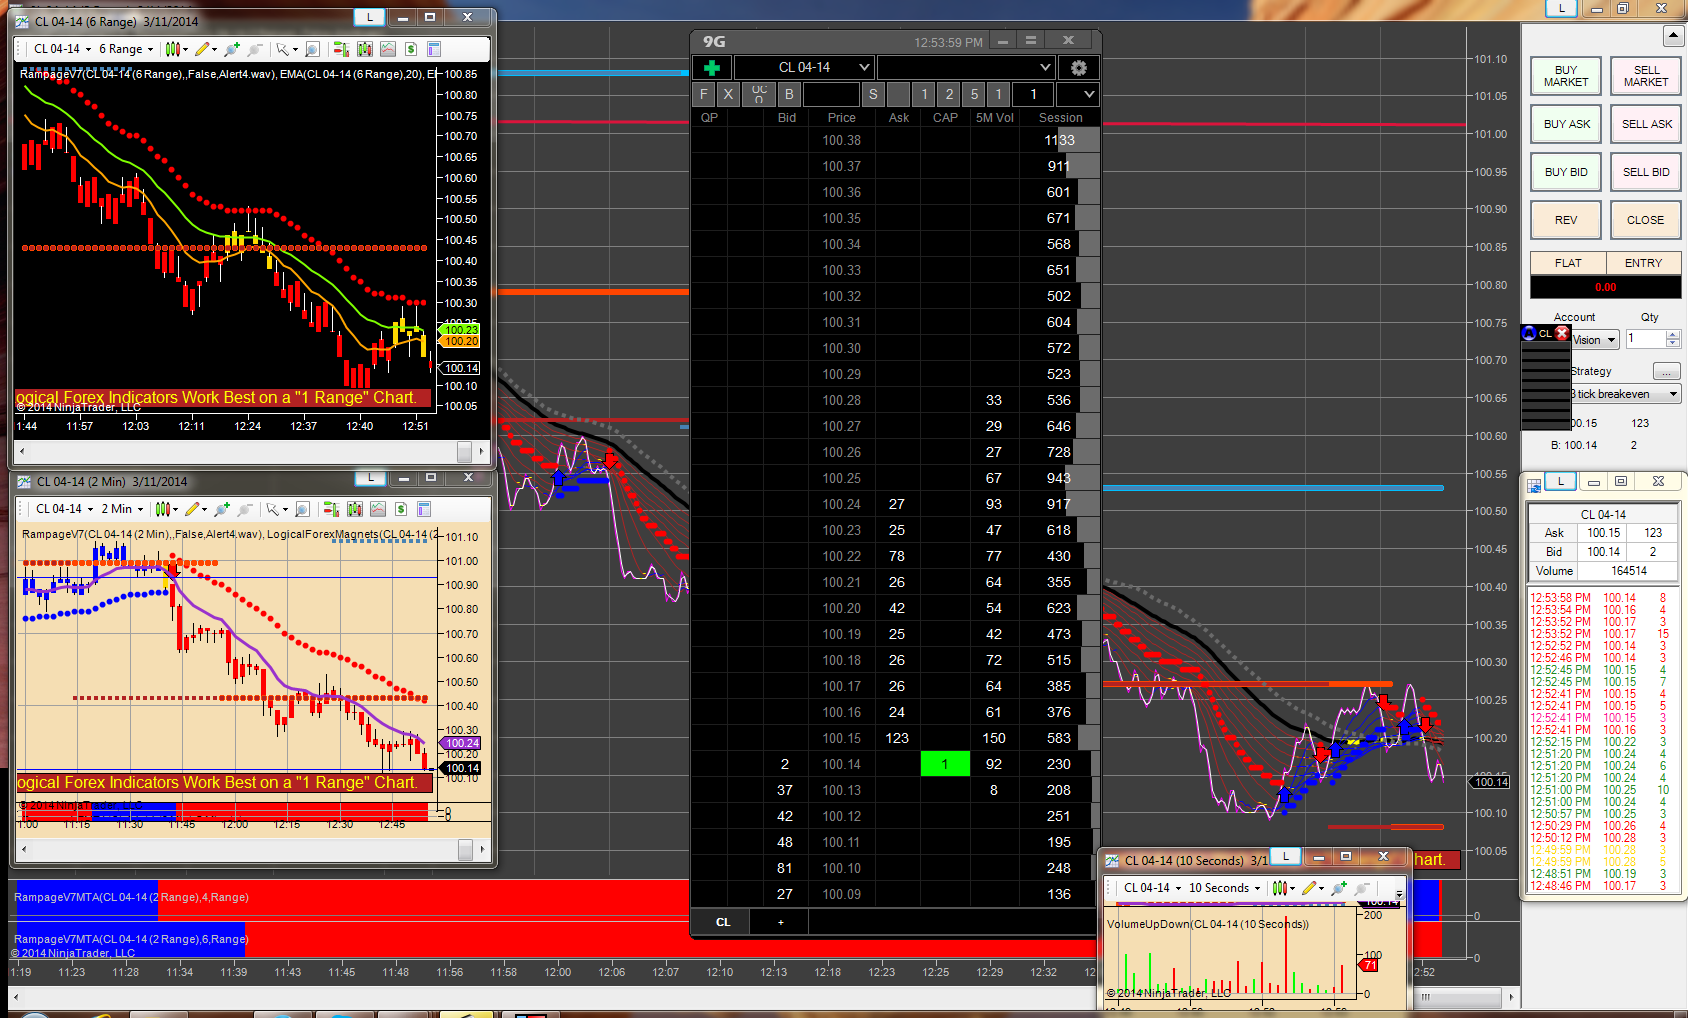Toggle the L link button on 10 Seconds chart
The height and width of the screenshot is (1018, 1688).
click(x=1286, y=856)
